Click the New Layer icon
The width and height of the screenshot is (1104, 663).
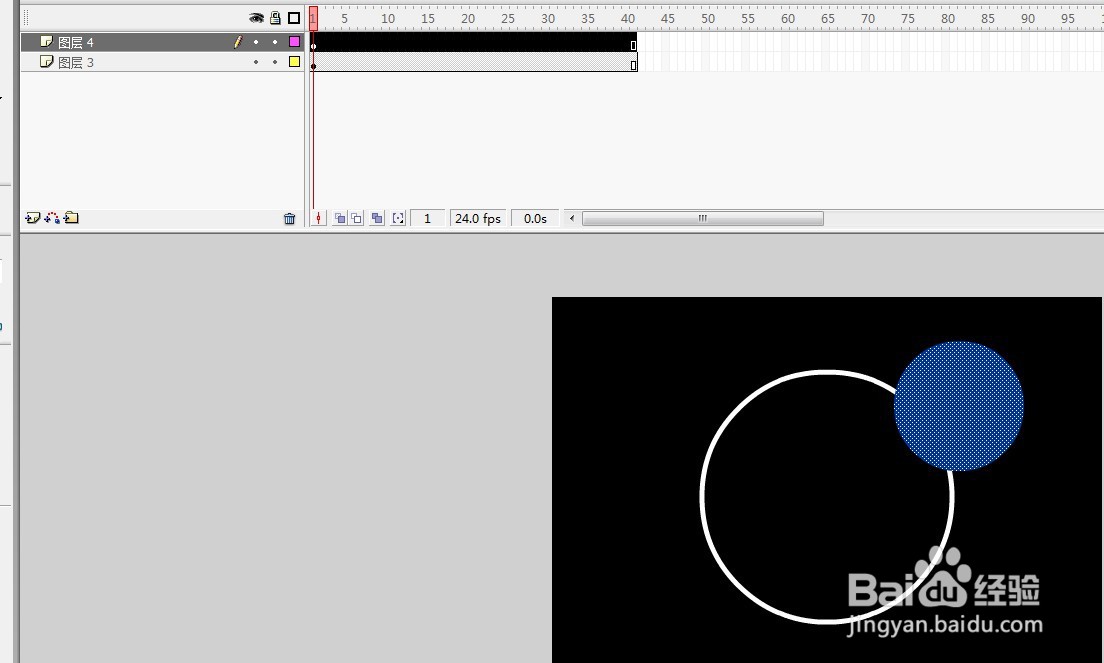pos(32,218)
